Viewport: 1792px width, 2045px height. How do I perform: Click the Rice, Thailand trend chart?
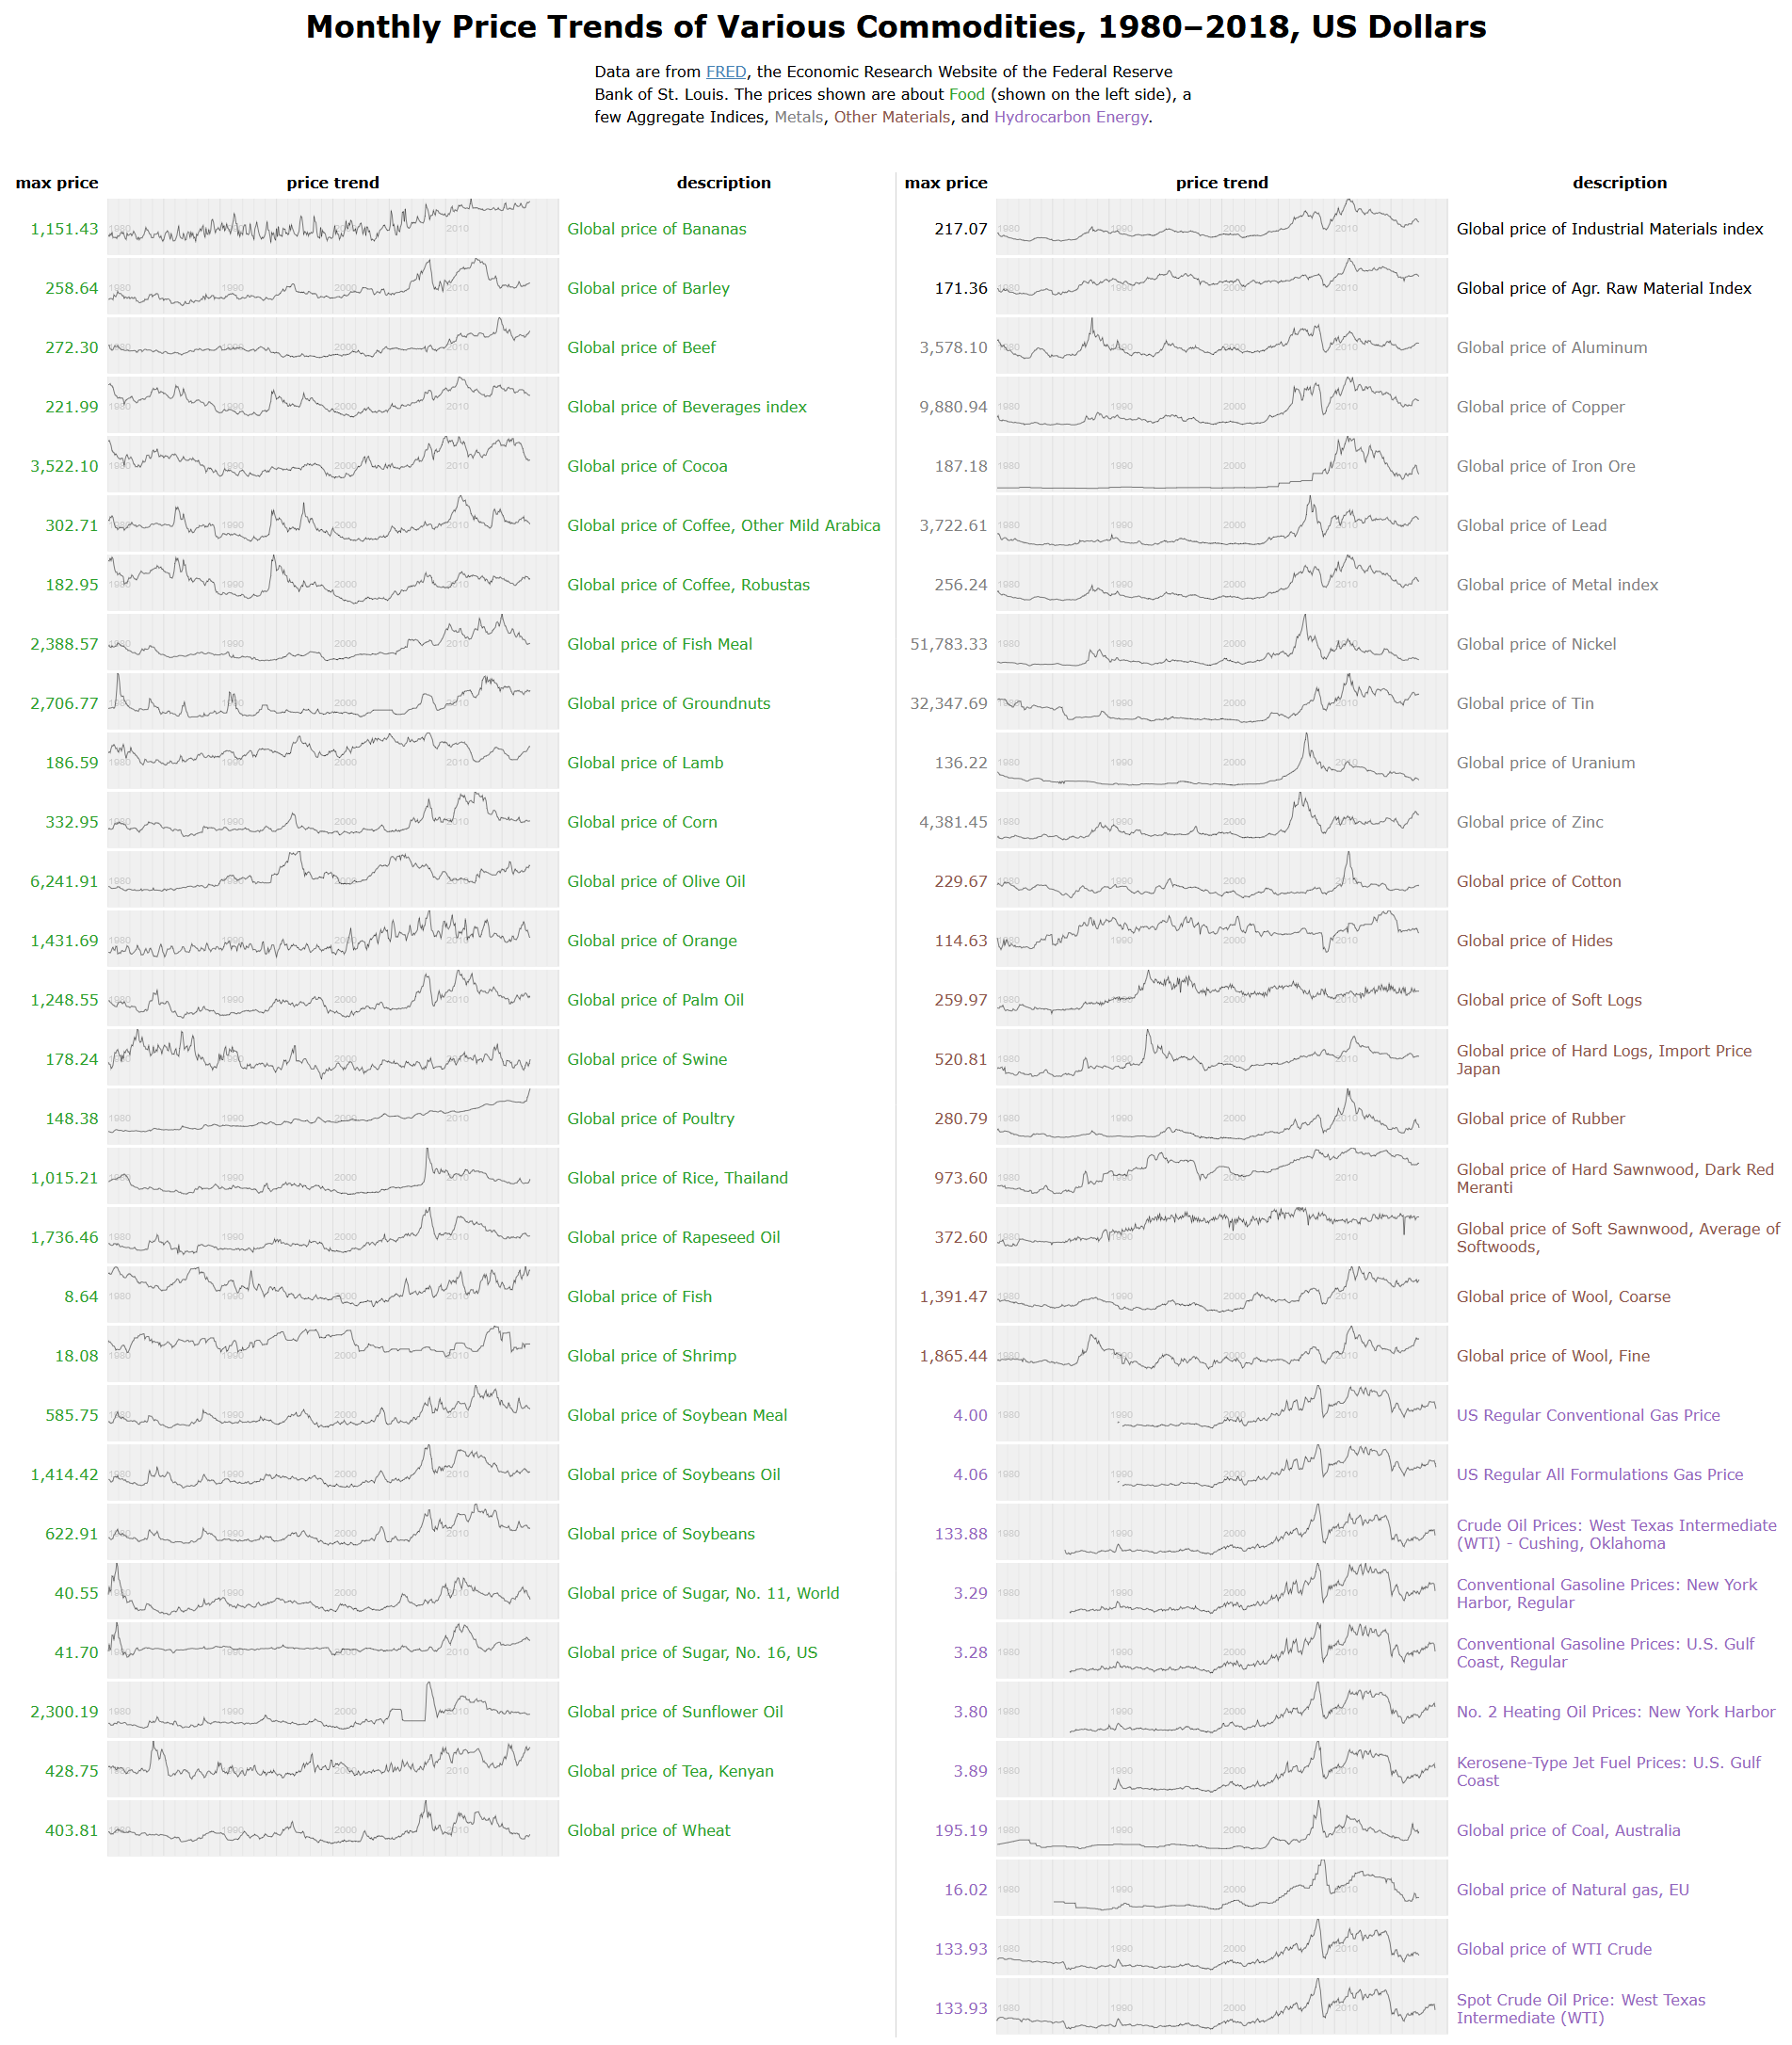click(x=332, y=1177)
